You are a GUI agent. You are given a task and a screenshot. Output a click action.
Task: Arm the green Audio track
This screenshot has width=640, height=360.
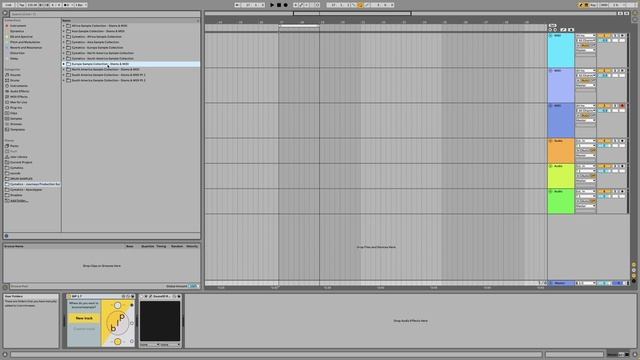[x=622, y=191]
